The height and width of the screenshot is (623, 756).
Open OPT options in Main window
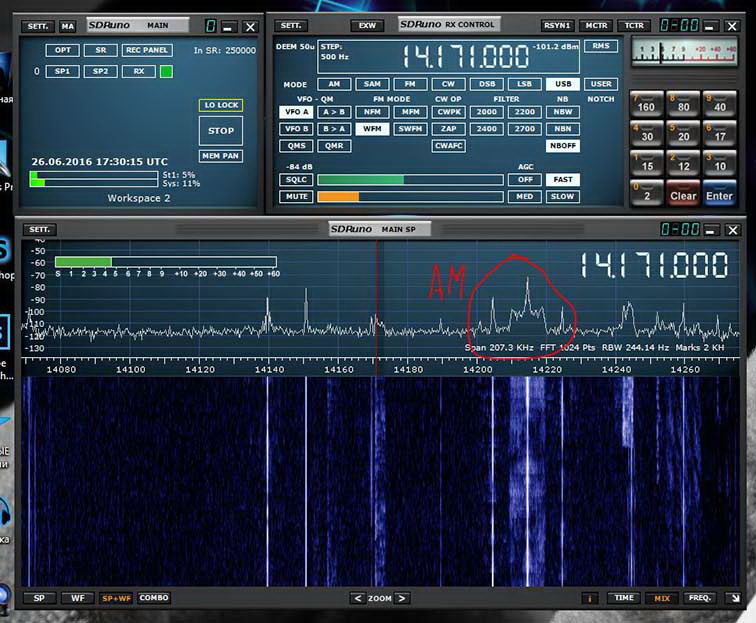pos(63,50)
